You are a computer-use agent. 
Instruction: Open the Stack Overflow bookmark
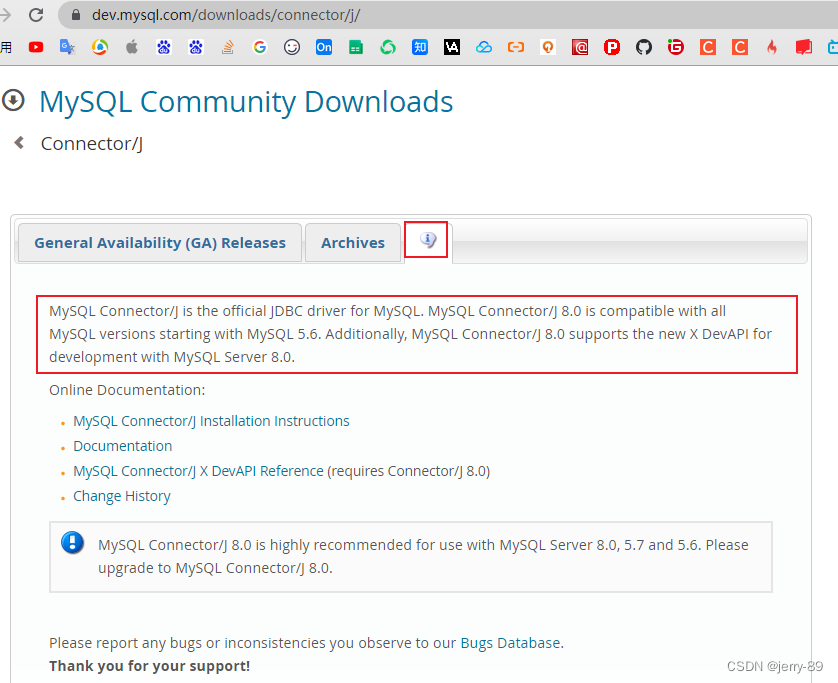tap(228, 48)
